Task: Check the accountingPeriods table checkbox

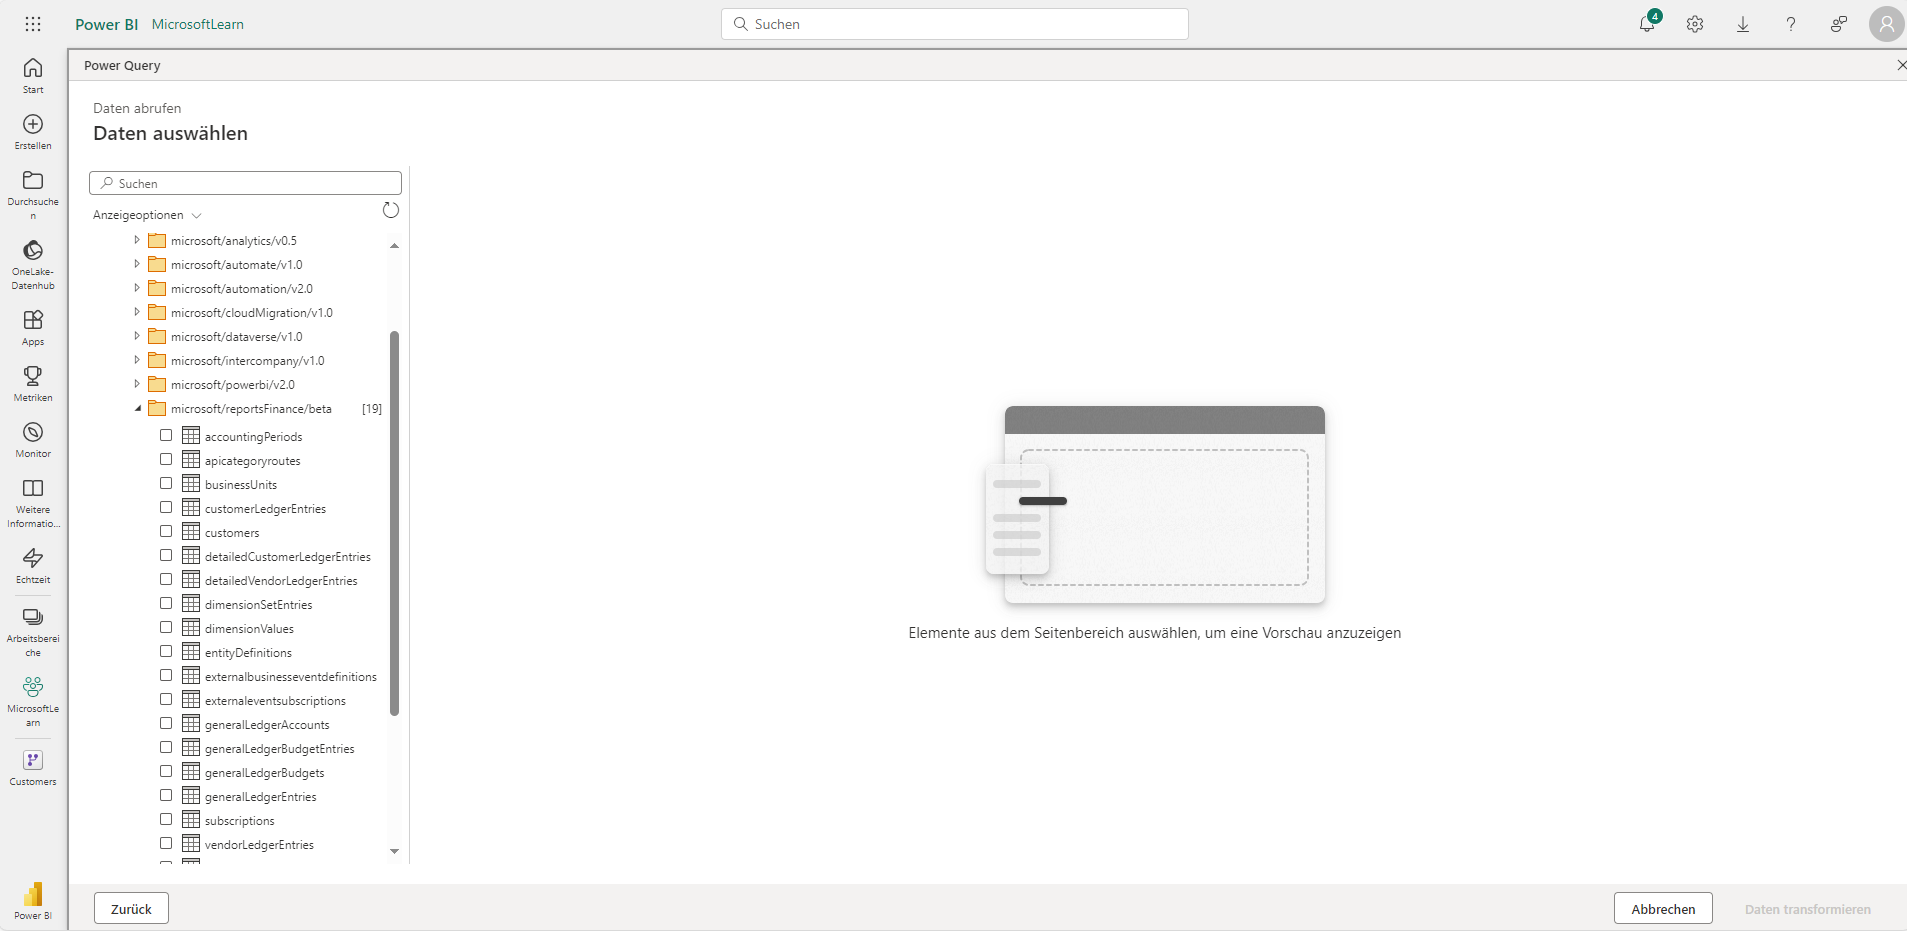Action: click(x=166, y=435)
